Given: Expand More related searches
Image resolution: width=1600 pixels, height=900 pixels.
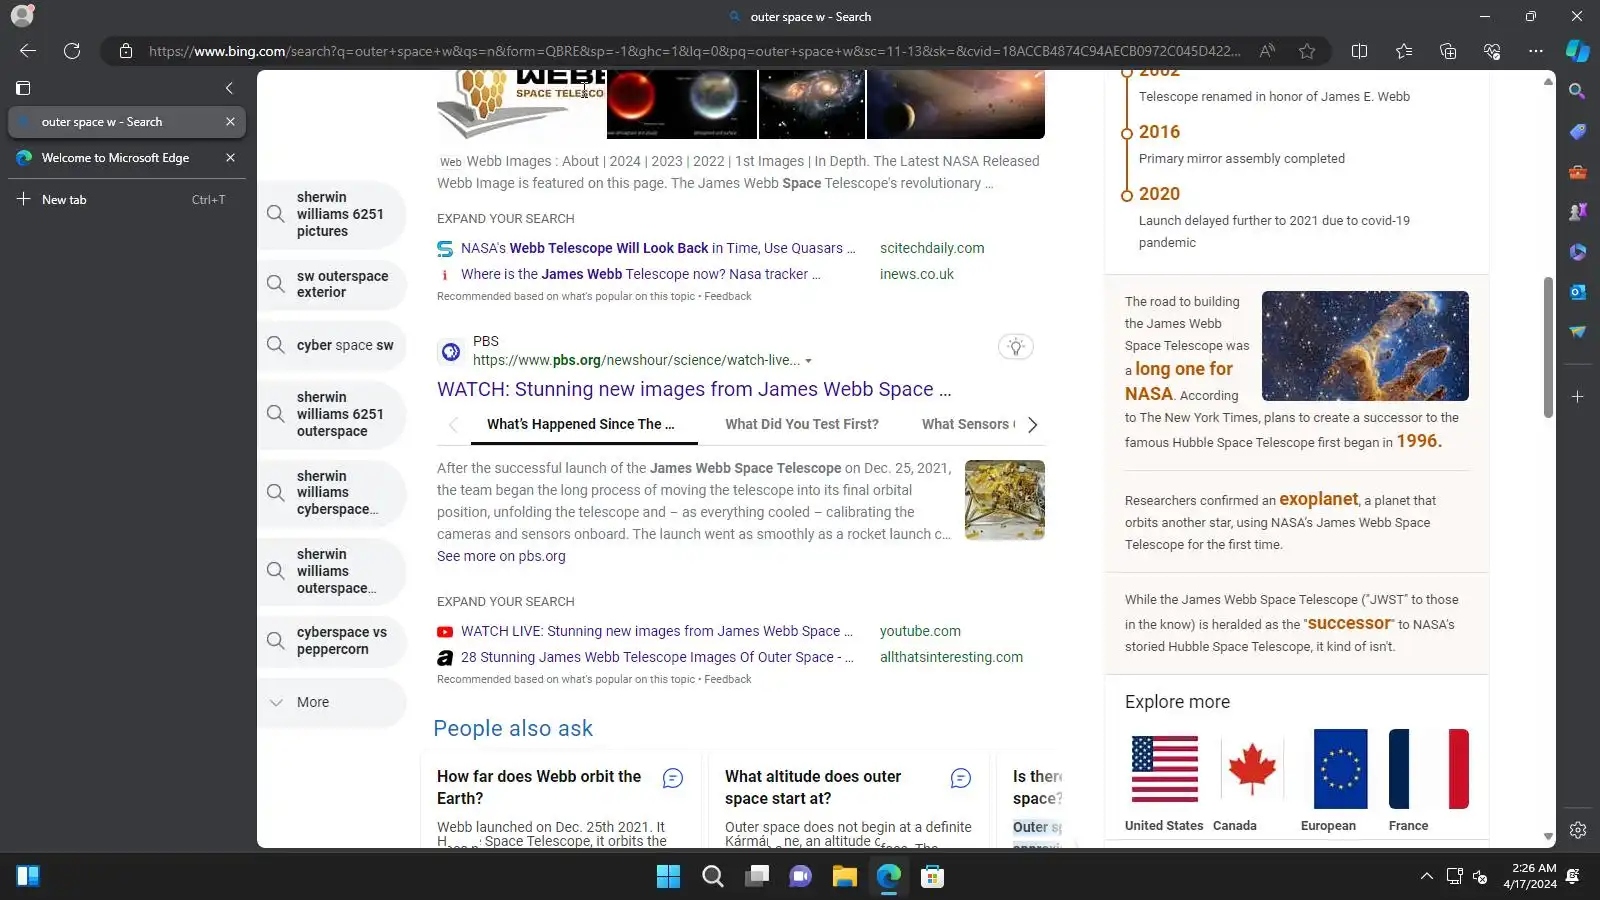Looking at the screenshot, I should coord(332,703).
